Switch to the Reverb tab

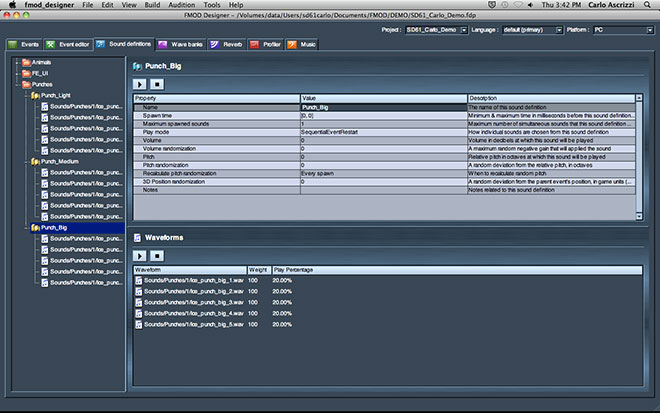(x=227, y=45)
